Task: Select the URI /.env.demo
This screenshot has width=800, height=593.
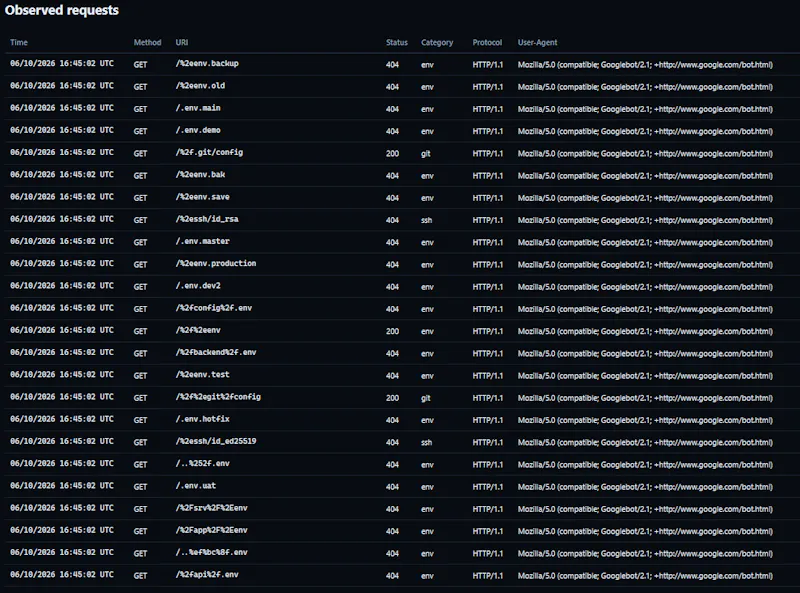Action: (198, 130)
